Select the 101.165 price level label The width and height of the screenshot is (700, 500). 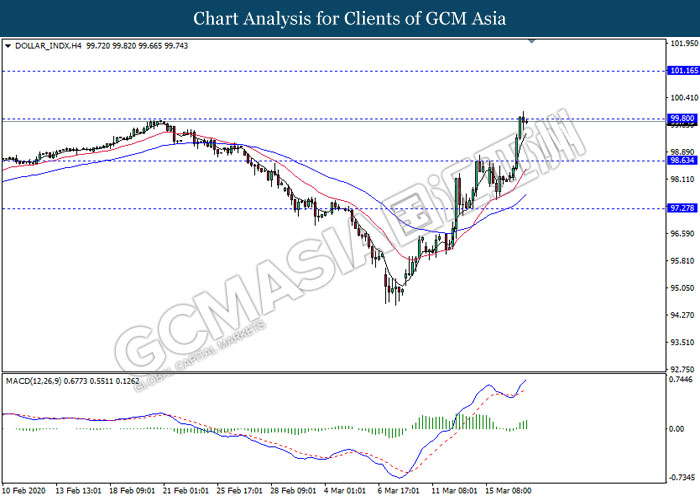click(683, 71)
